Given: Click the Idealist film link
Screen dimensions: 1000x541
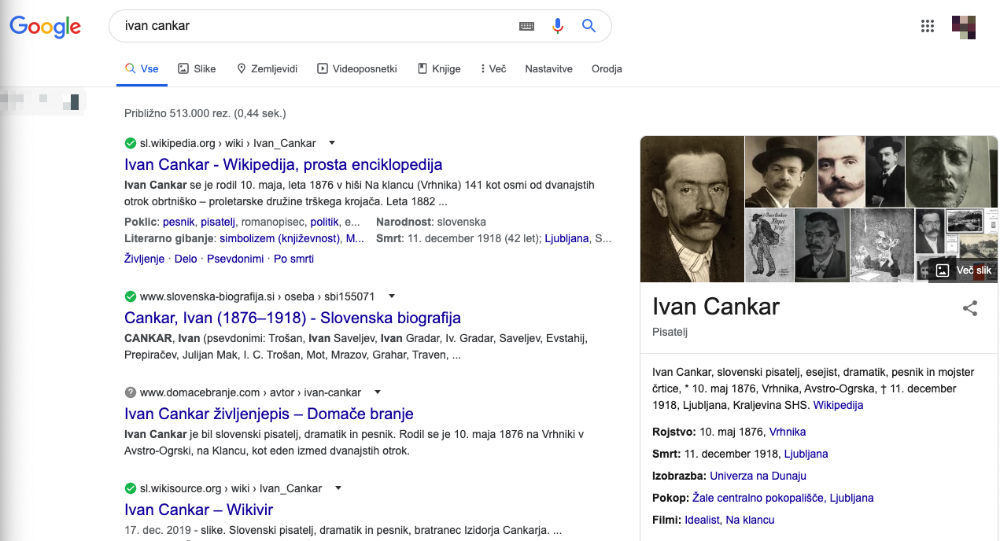Looking at the screenshot, I should click(703, 520).
